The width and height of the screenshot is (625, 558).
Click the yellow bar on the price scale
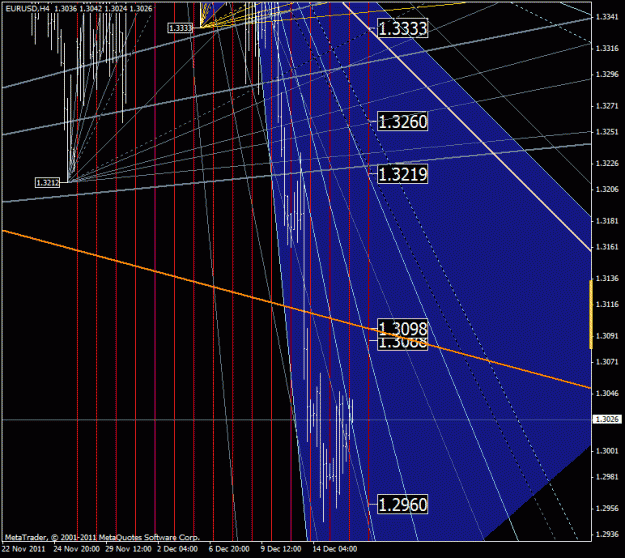(591, 314)
